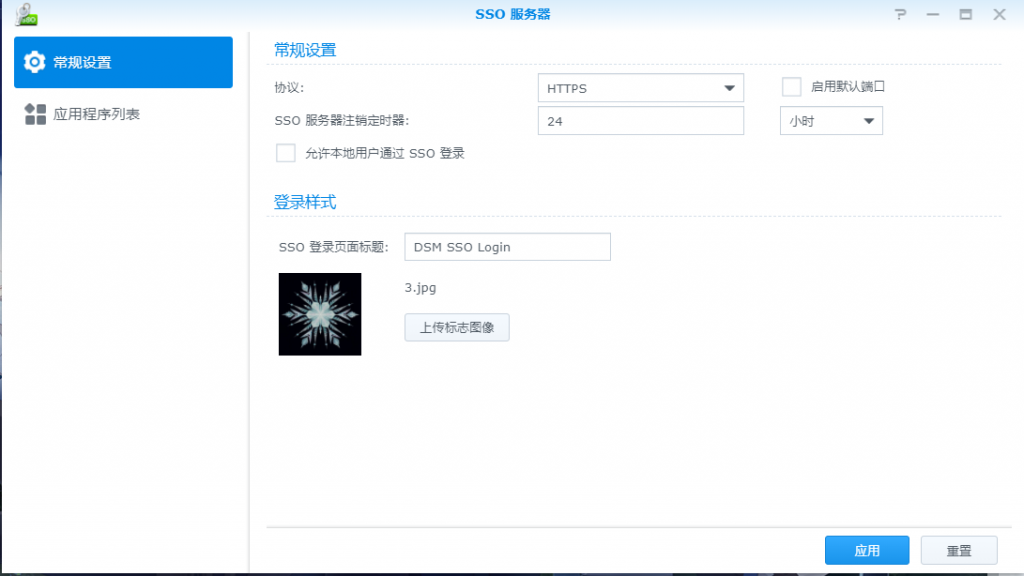Toggle 允许本地用户通过 SSO 登录 checkbox

point(286,153)
